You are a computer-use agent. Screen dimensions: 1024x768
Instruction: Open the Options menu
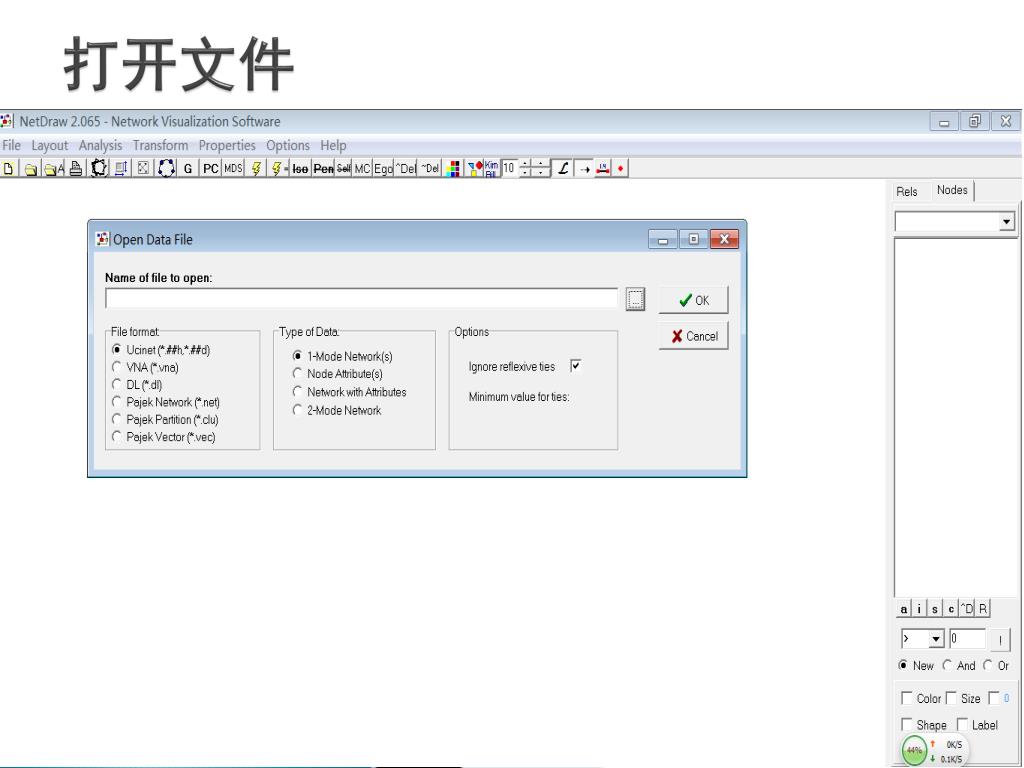287,145
